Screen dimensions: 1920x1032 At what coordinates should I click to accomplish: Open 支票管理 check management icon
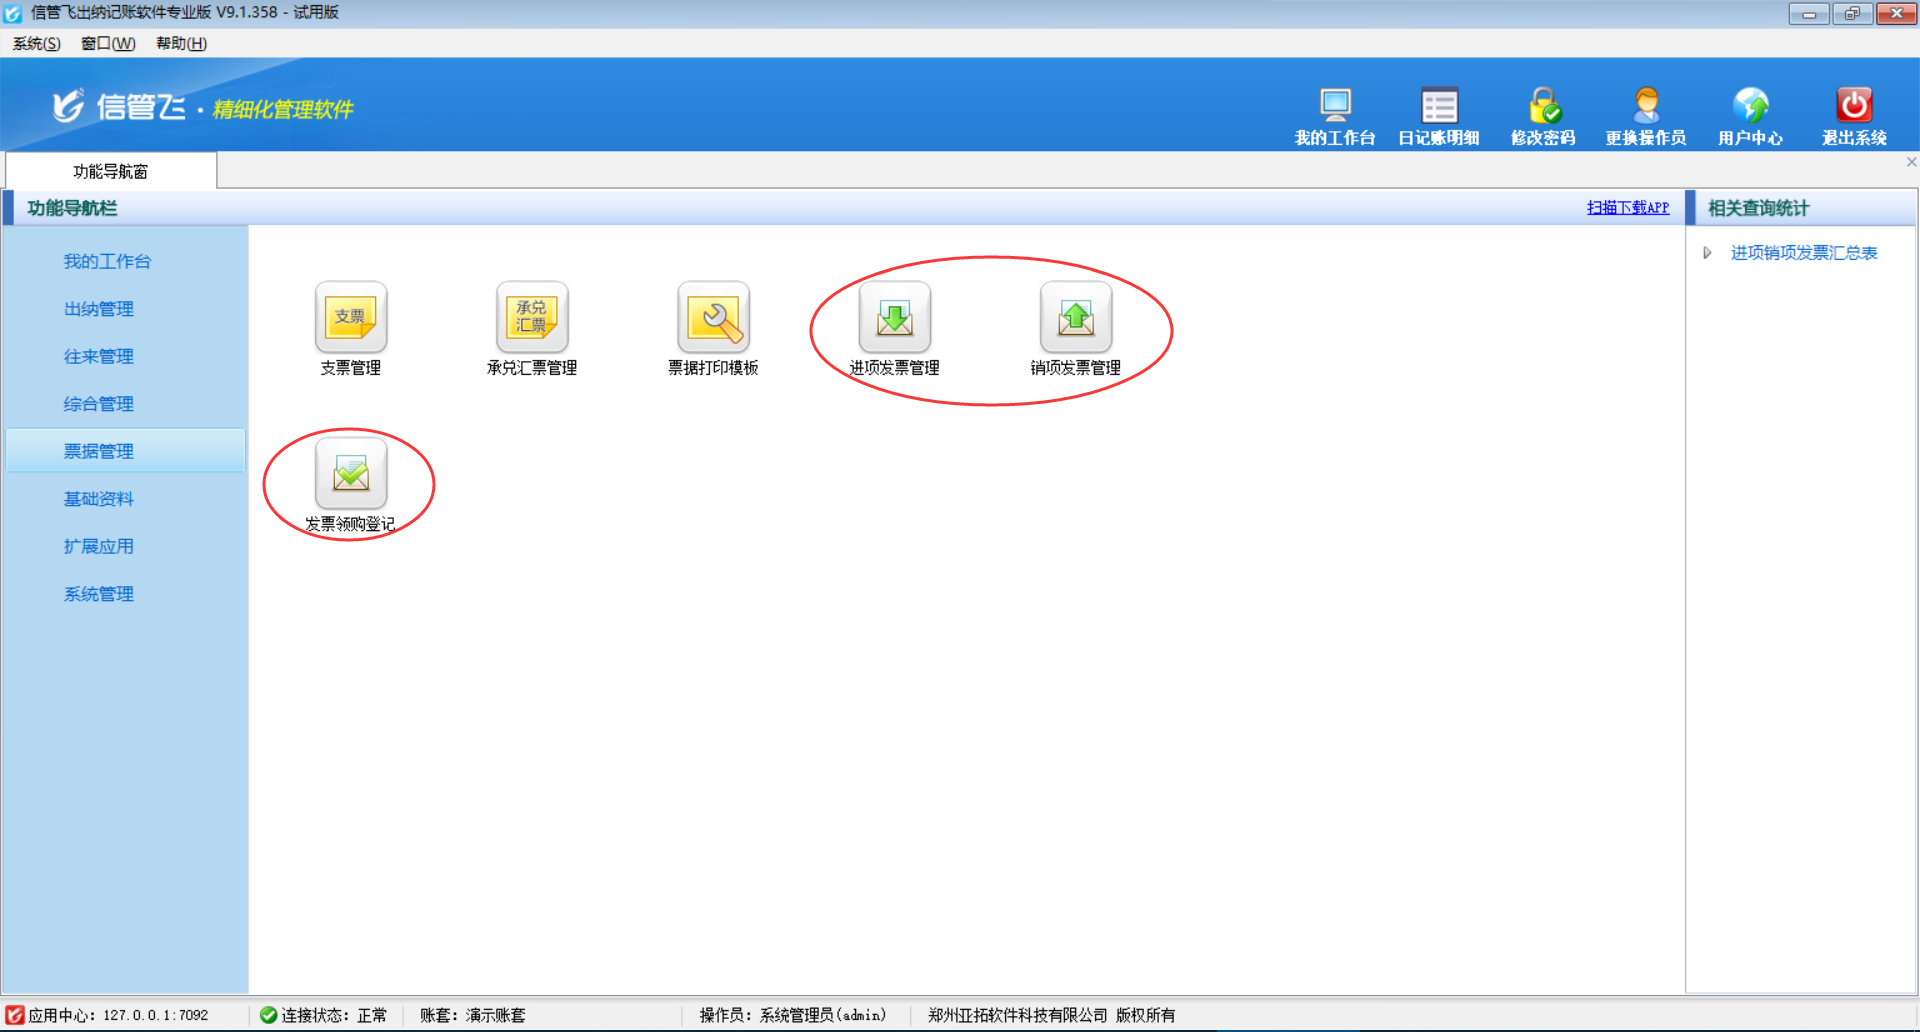(x=350, y=318)
